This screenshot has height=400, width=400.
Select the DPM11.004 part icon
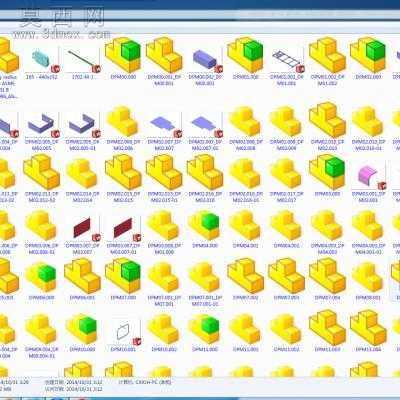point(368,328)
